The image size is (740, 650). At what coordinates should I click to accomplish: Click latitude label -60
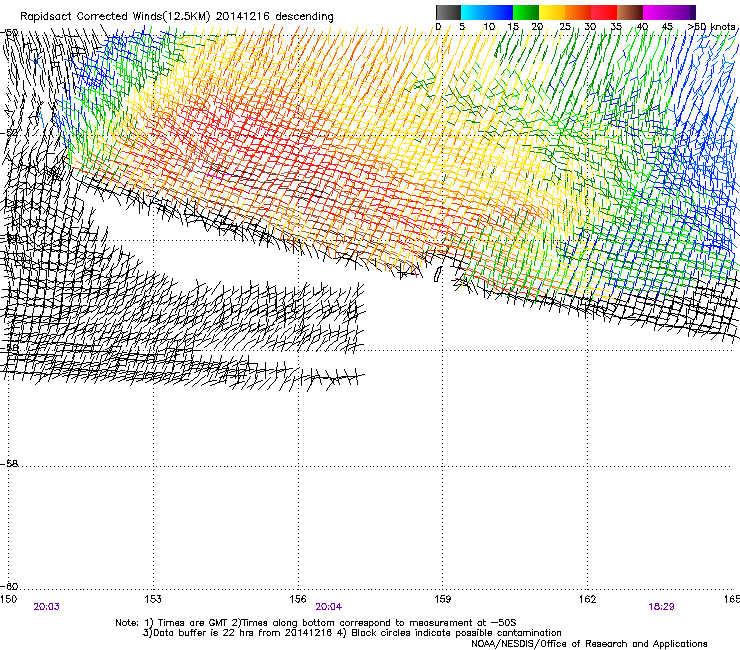(x=9, y=586)
